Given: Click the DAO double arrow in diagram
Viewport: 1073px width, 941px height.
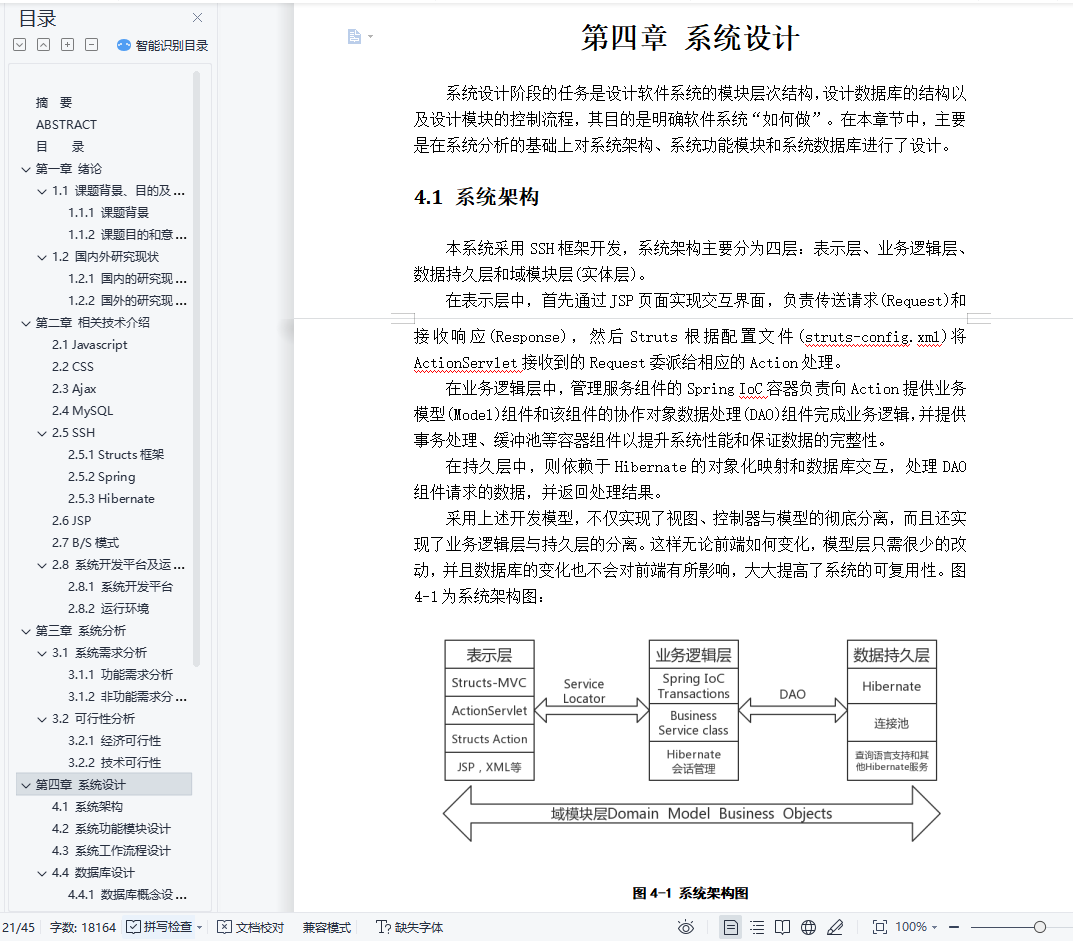Looking at the screenshot, I should [792, 710].
